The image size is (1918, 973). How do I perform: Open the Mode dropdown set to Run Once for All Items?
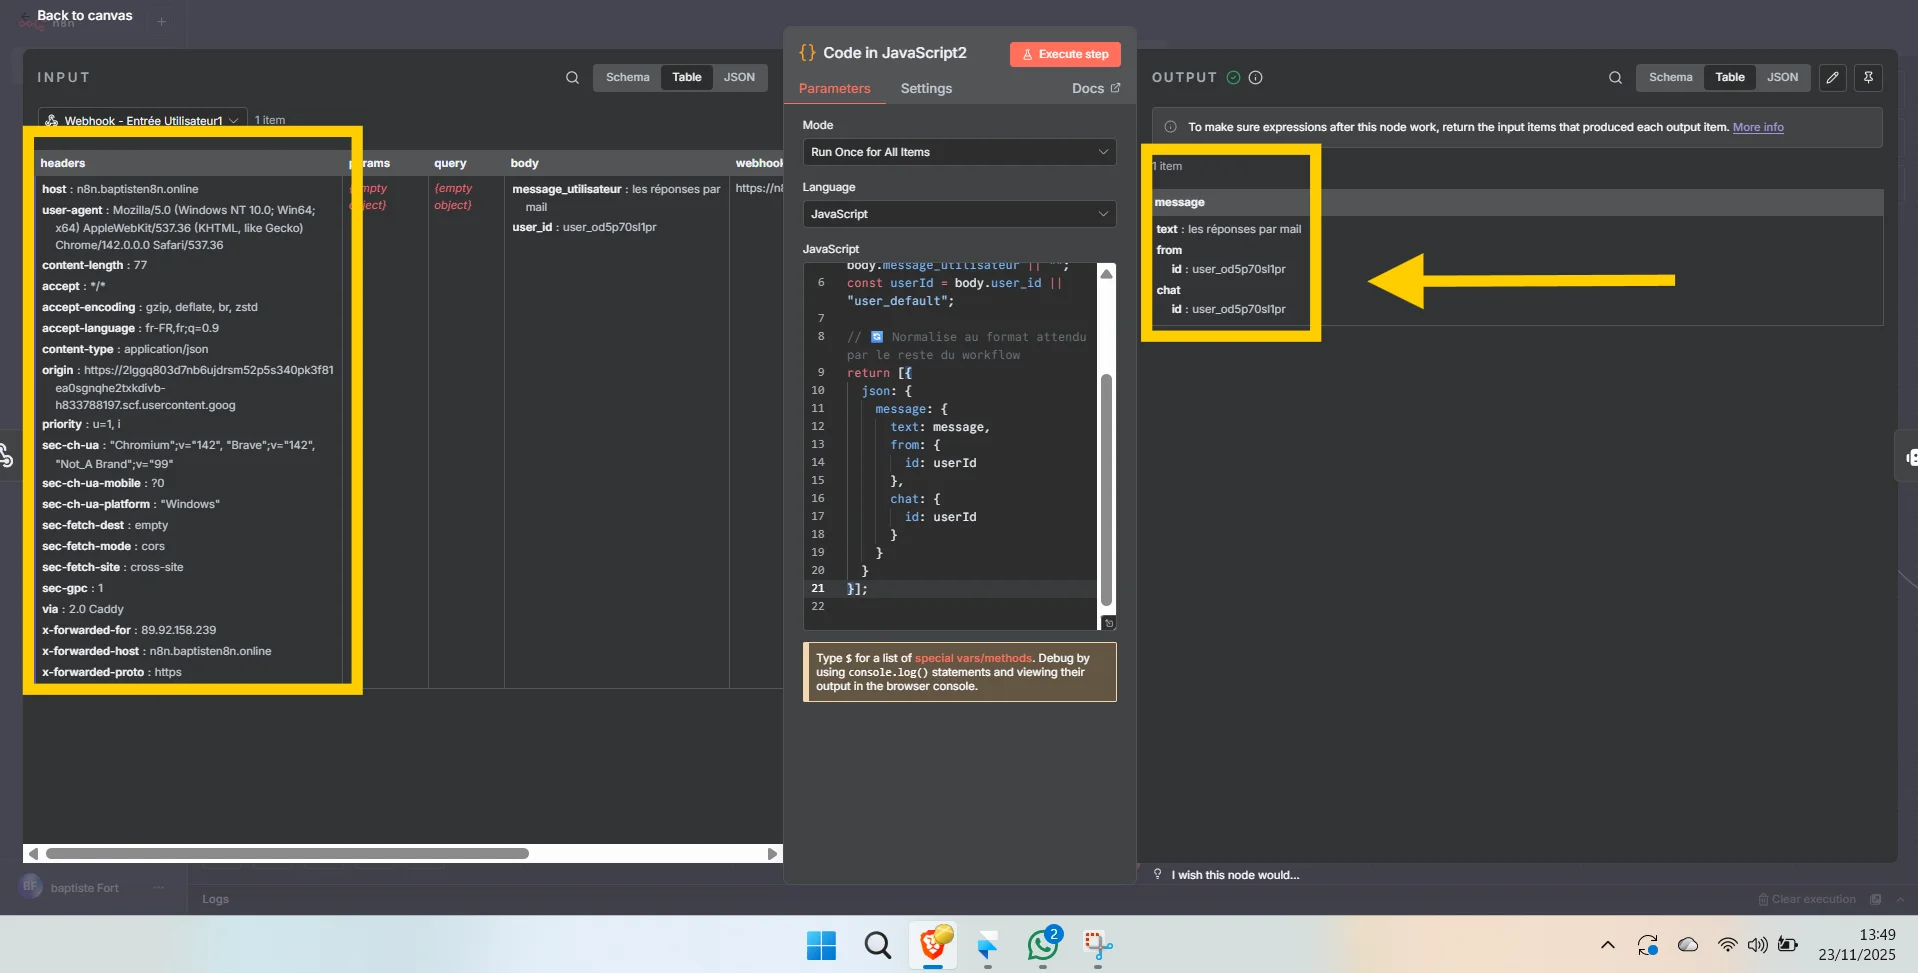[x=959, y=152]
